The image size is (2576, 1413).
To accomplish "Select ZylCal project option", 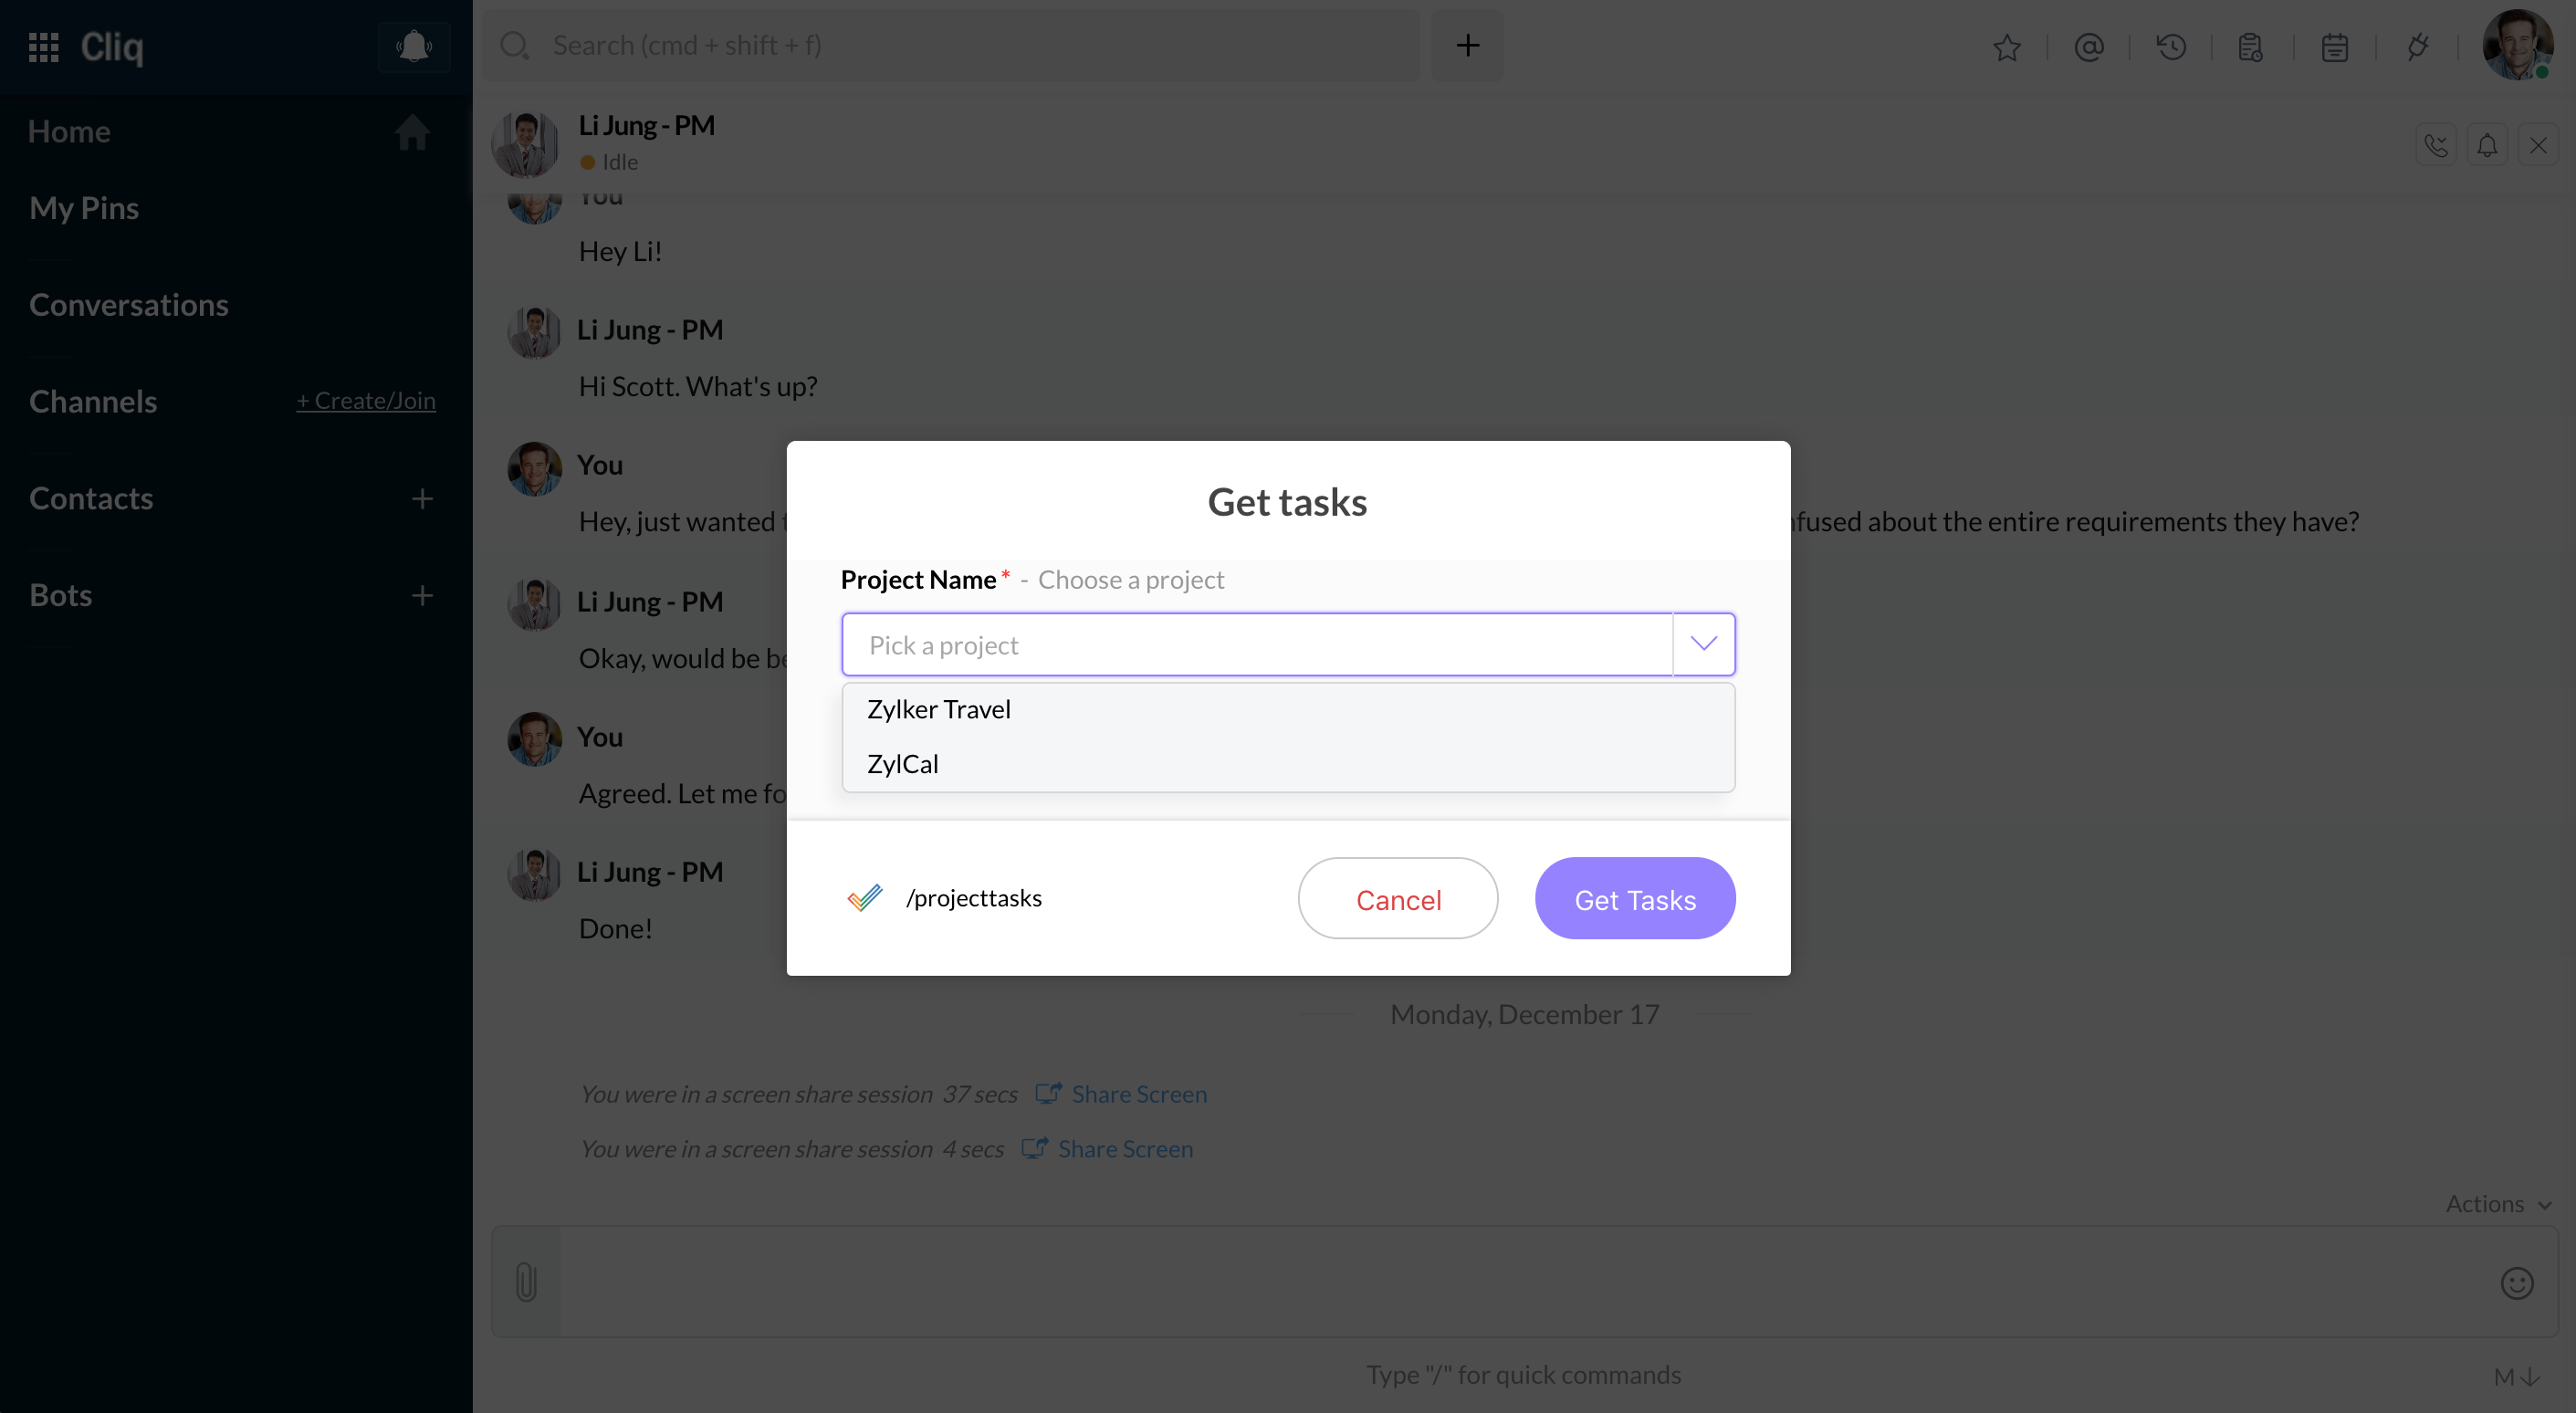I will click(1288, 764).
